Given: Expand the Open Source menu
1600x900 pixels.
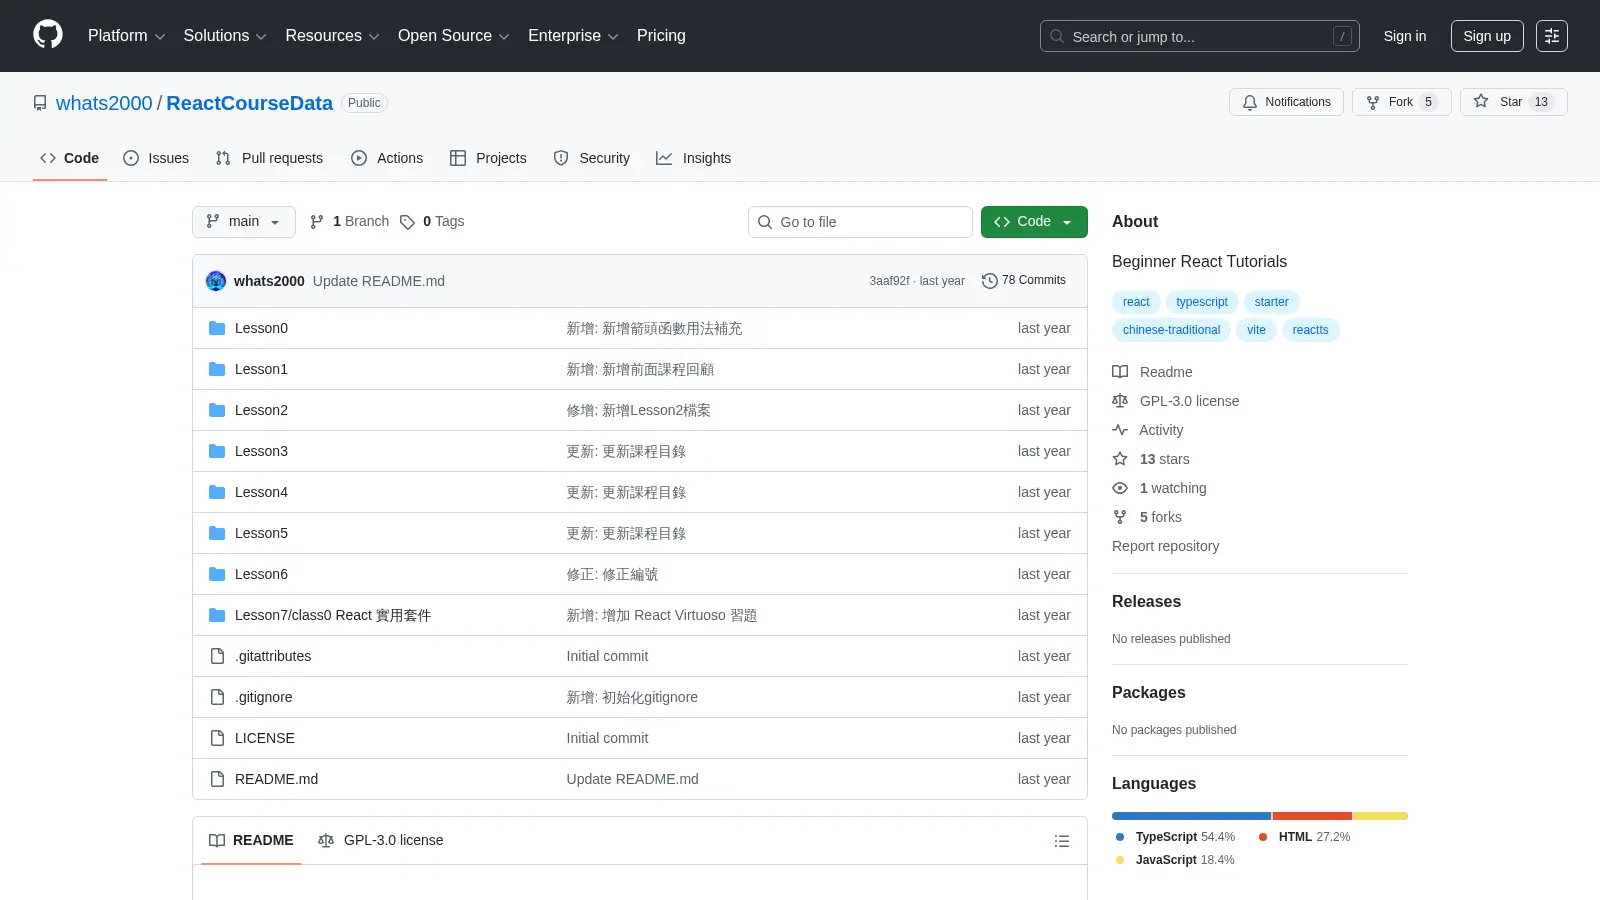Looking at the screenshot, I should tap(454, 36).
